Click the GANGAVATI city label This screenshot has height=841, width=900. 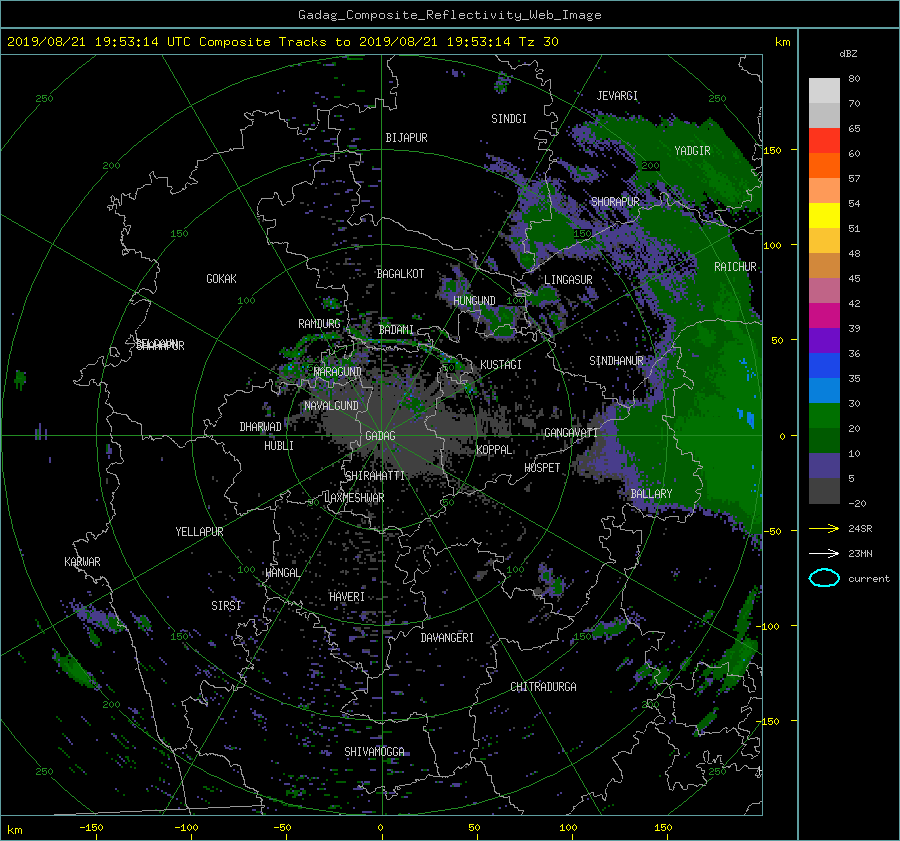[571, 433]
